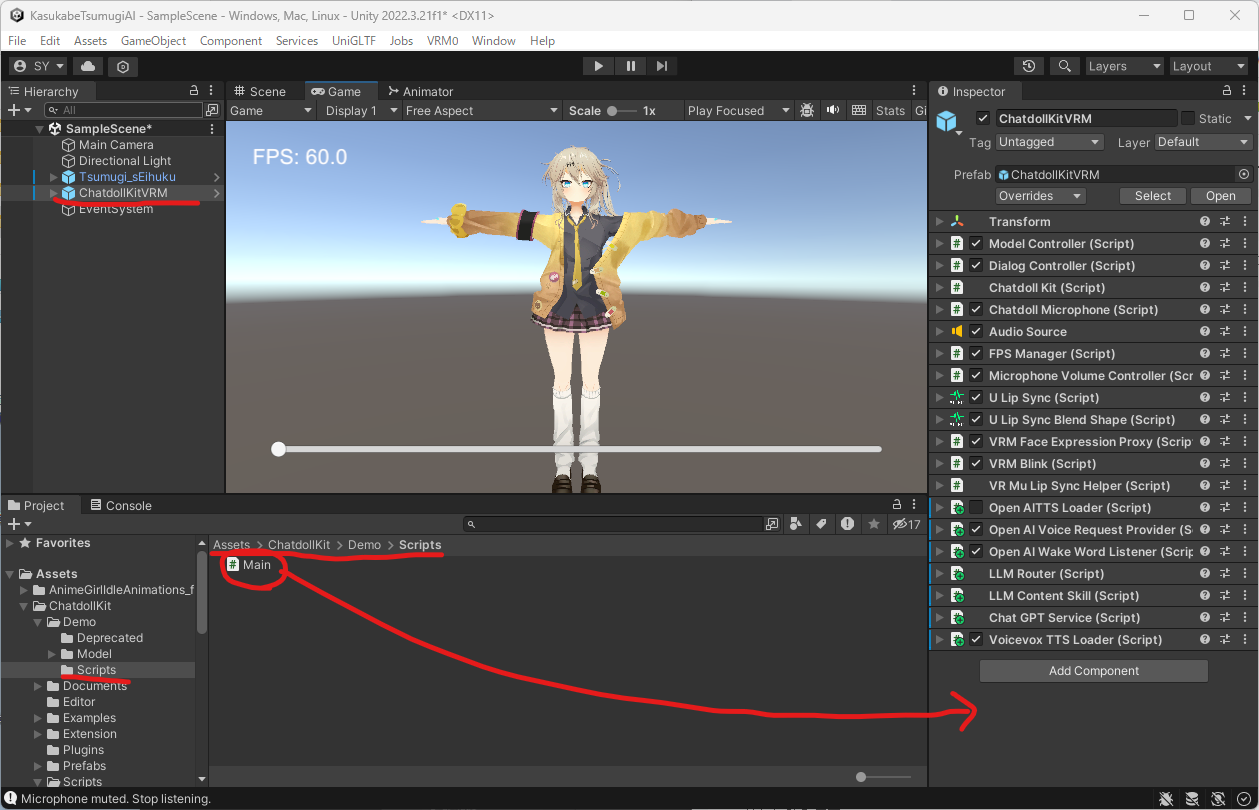Viewport: 1259px width, 810px height.
Task: Click the Stats button in Game view
Action: [890, 111]
